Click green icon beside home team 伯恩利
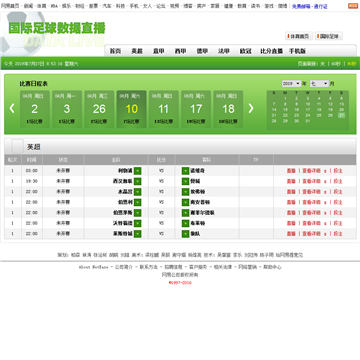 (x=138, y=202)
